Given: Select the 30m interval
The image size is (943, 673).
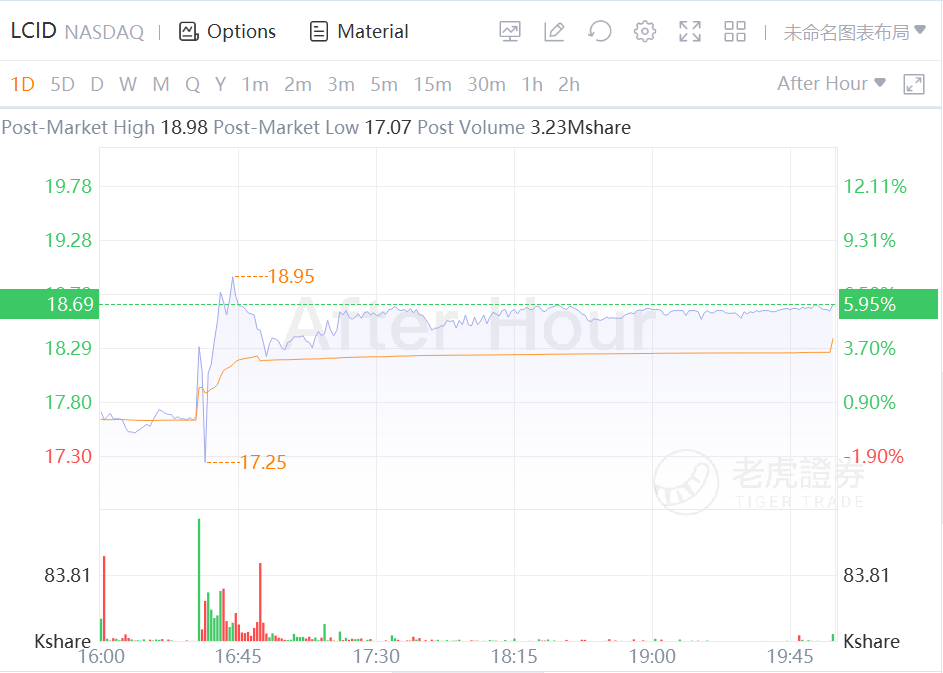Looking at the screenshot, I should (486, 84).
